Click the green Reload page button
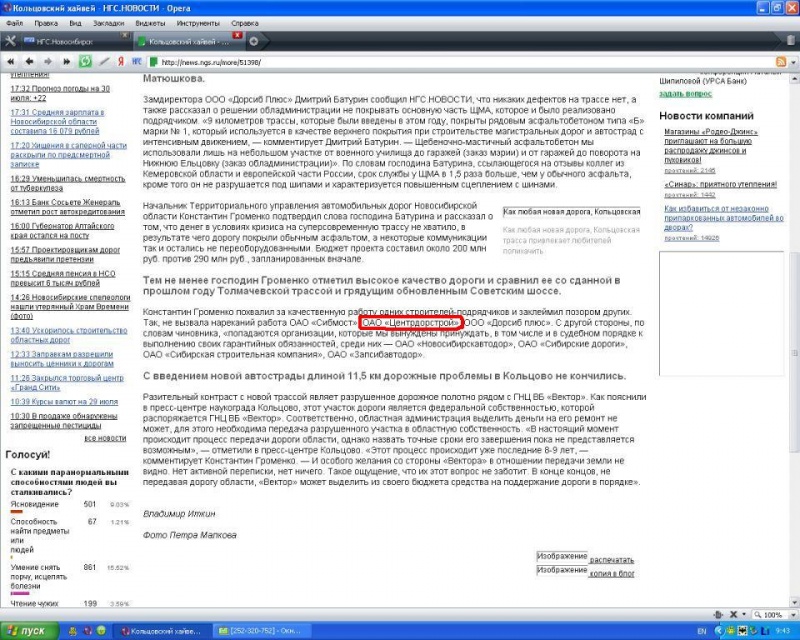 click(85, 61)
